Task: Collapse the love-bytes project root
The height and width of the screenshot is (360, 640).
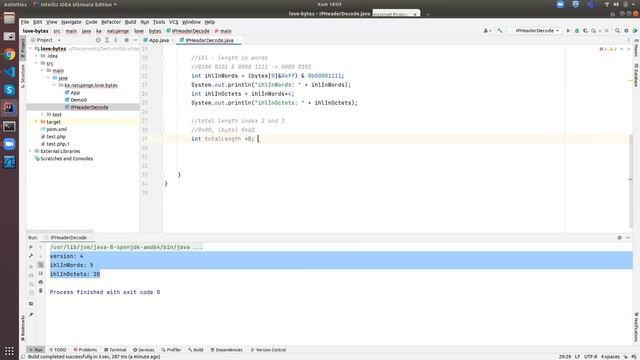Action: tap(31, 49)
